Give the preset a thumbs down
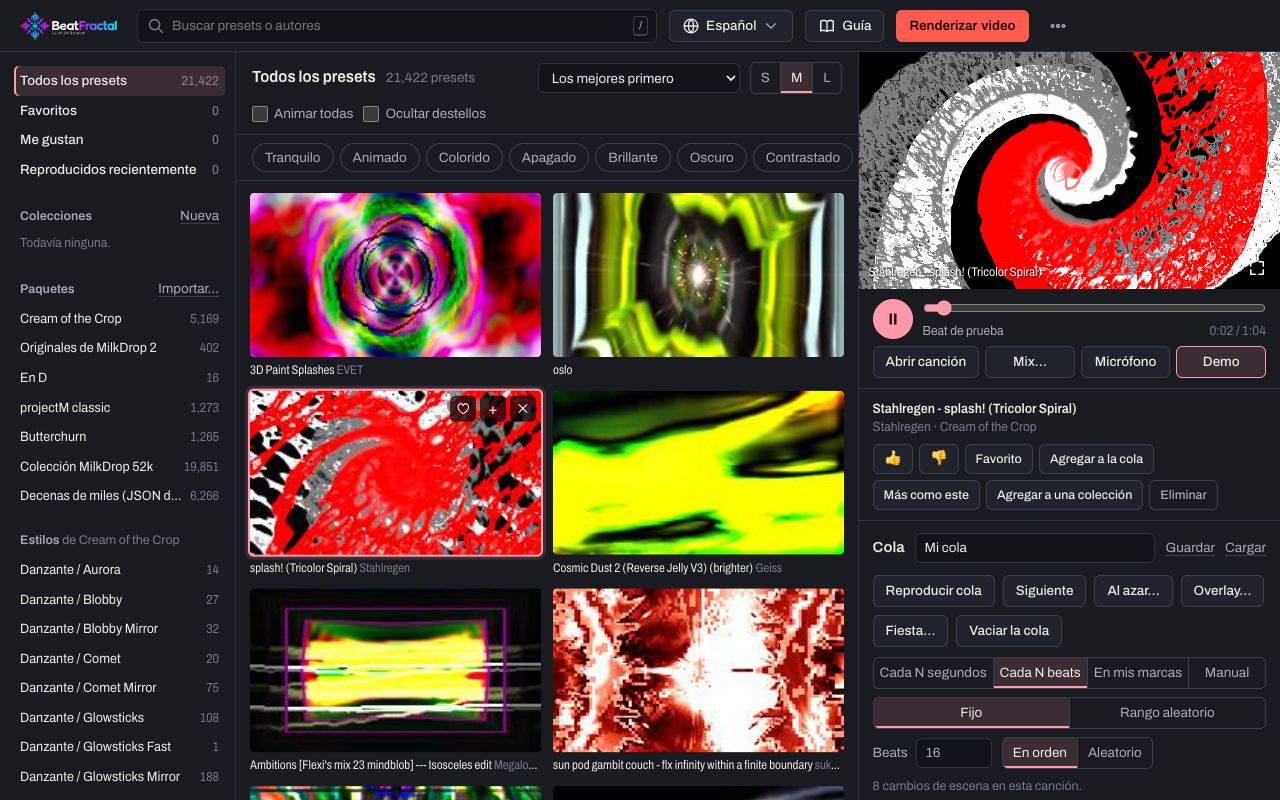This screenshot has width=1280, height=800. [939, 458]
